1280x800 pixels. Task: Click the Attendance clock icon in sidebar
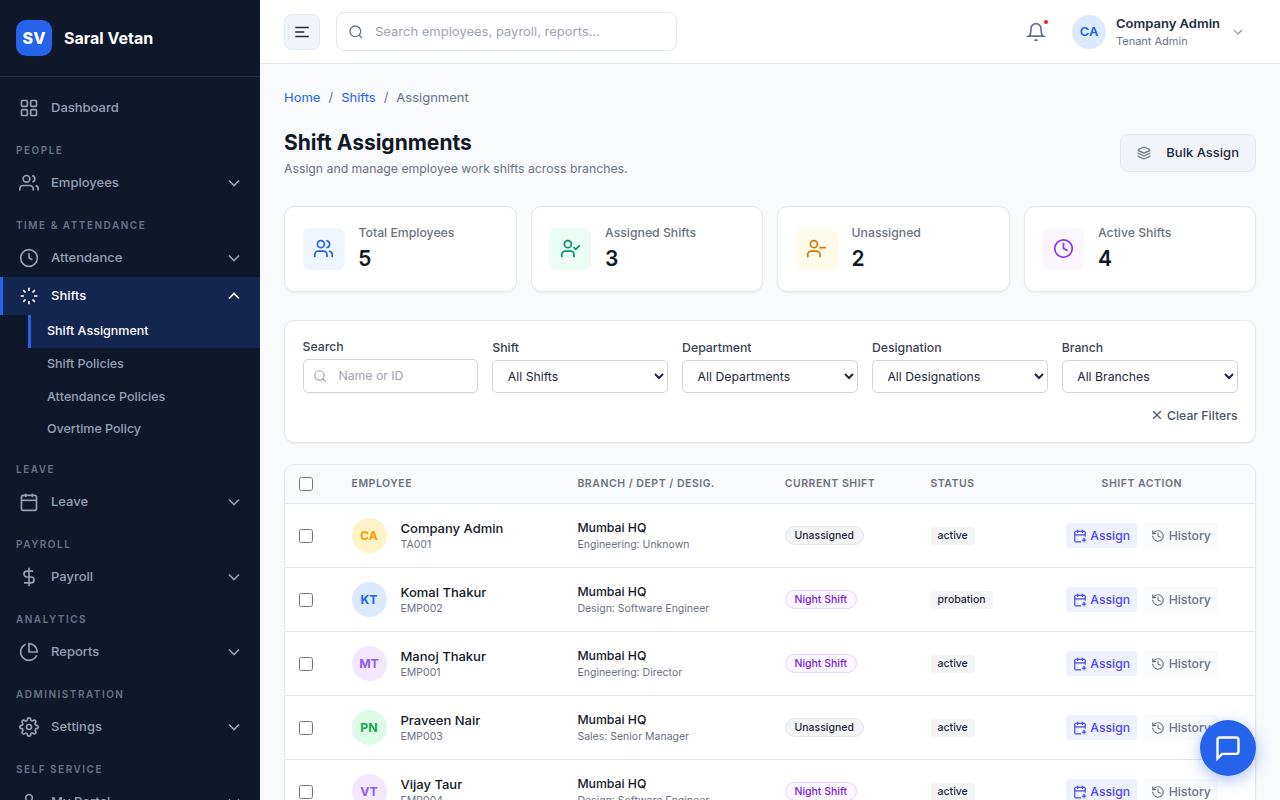coord(29,258)
